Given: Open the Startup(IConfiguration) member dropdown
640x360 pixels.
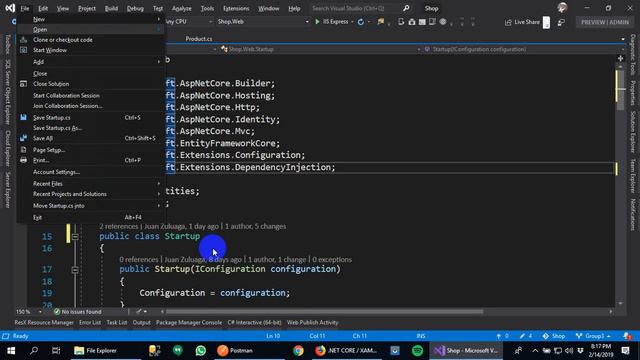Looking at the screenshot, I should pyautogui.click(x=524, y=49).
